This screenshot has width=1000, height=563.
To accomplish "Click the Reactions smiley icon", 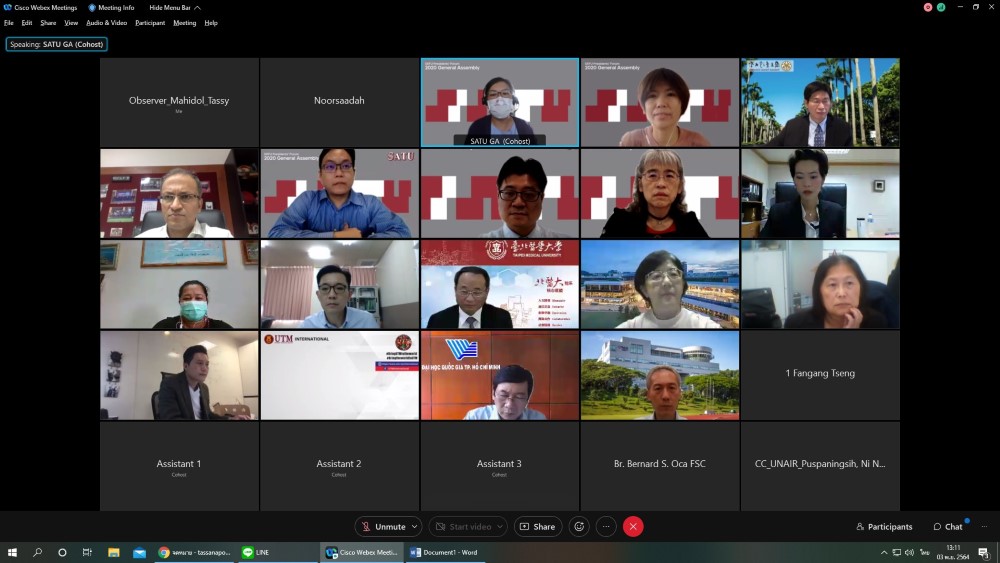I will click(x=578, y=527).
